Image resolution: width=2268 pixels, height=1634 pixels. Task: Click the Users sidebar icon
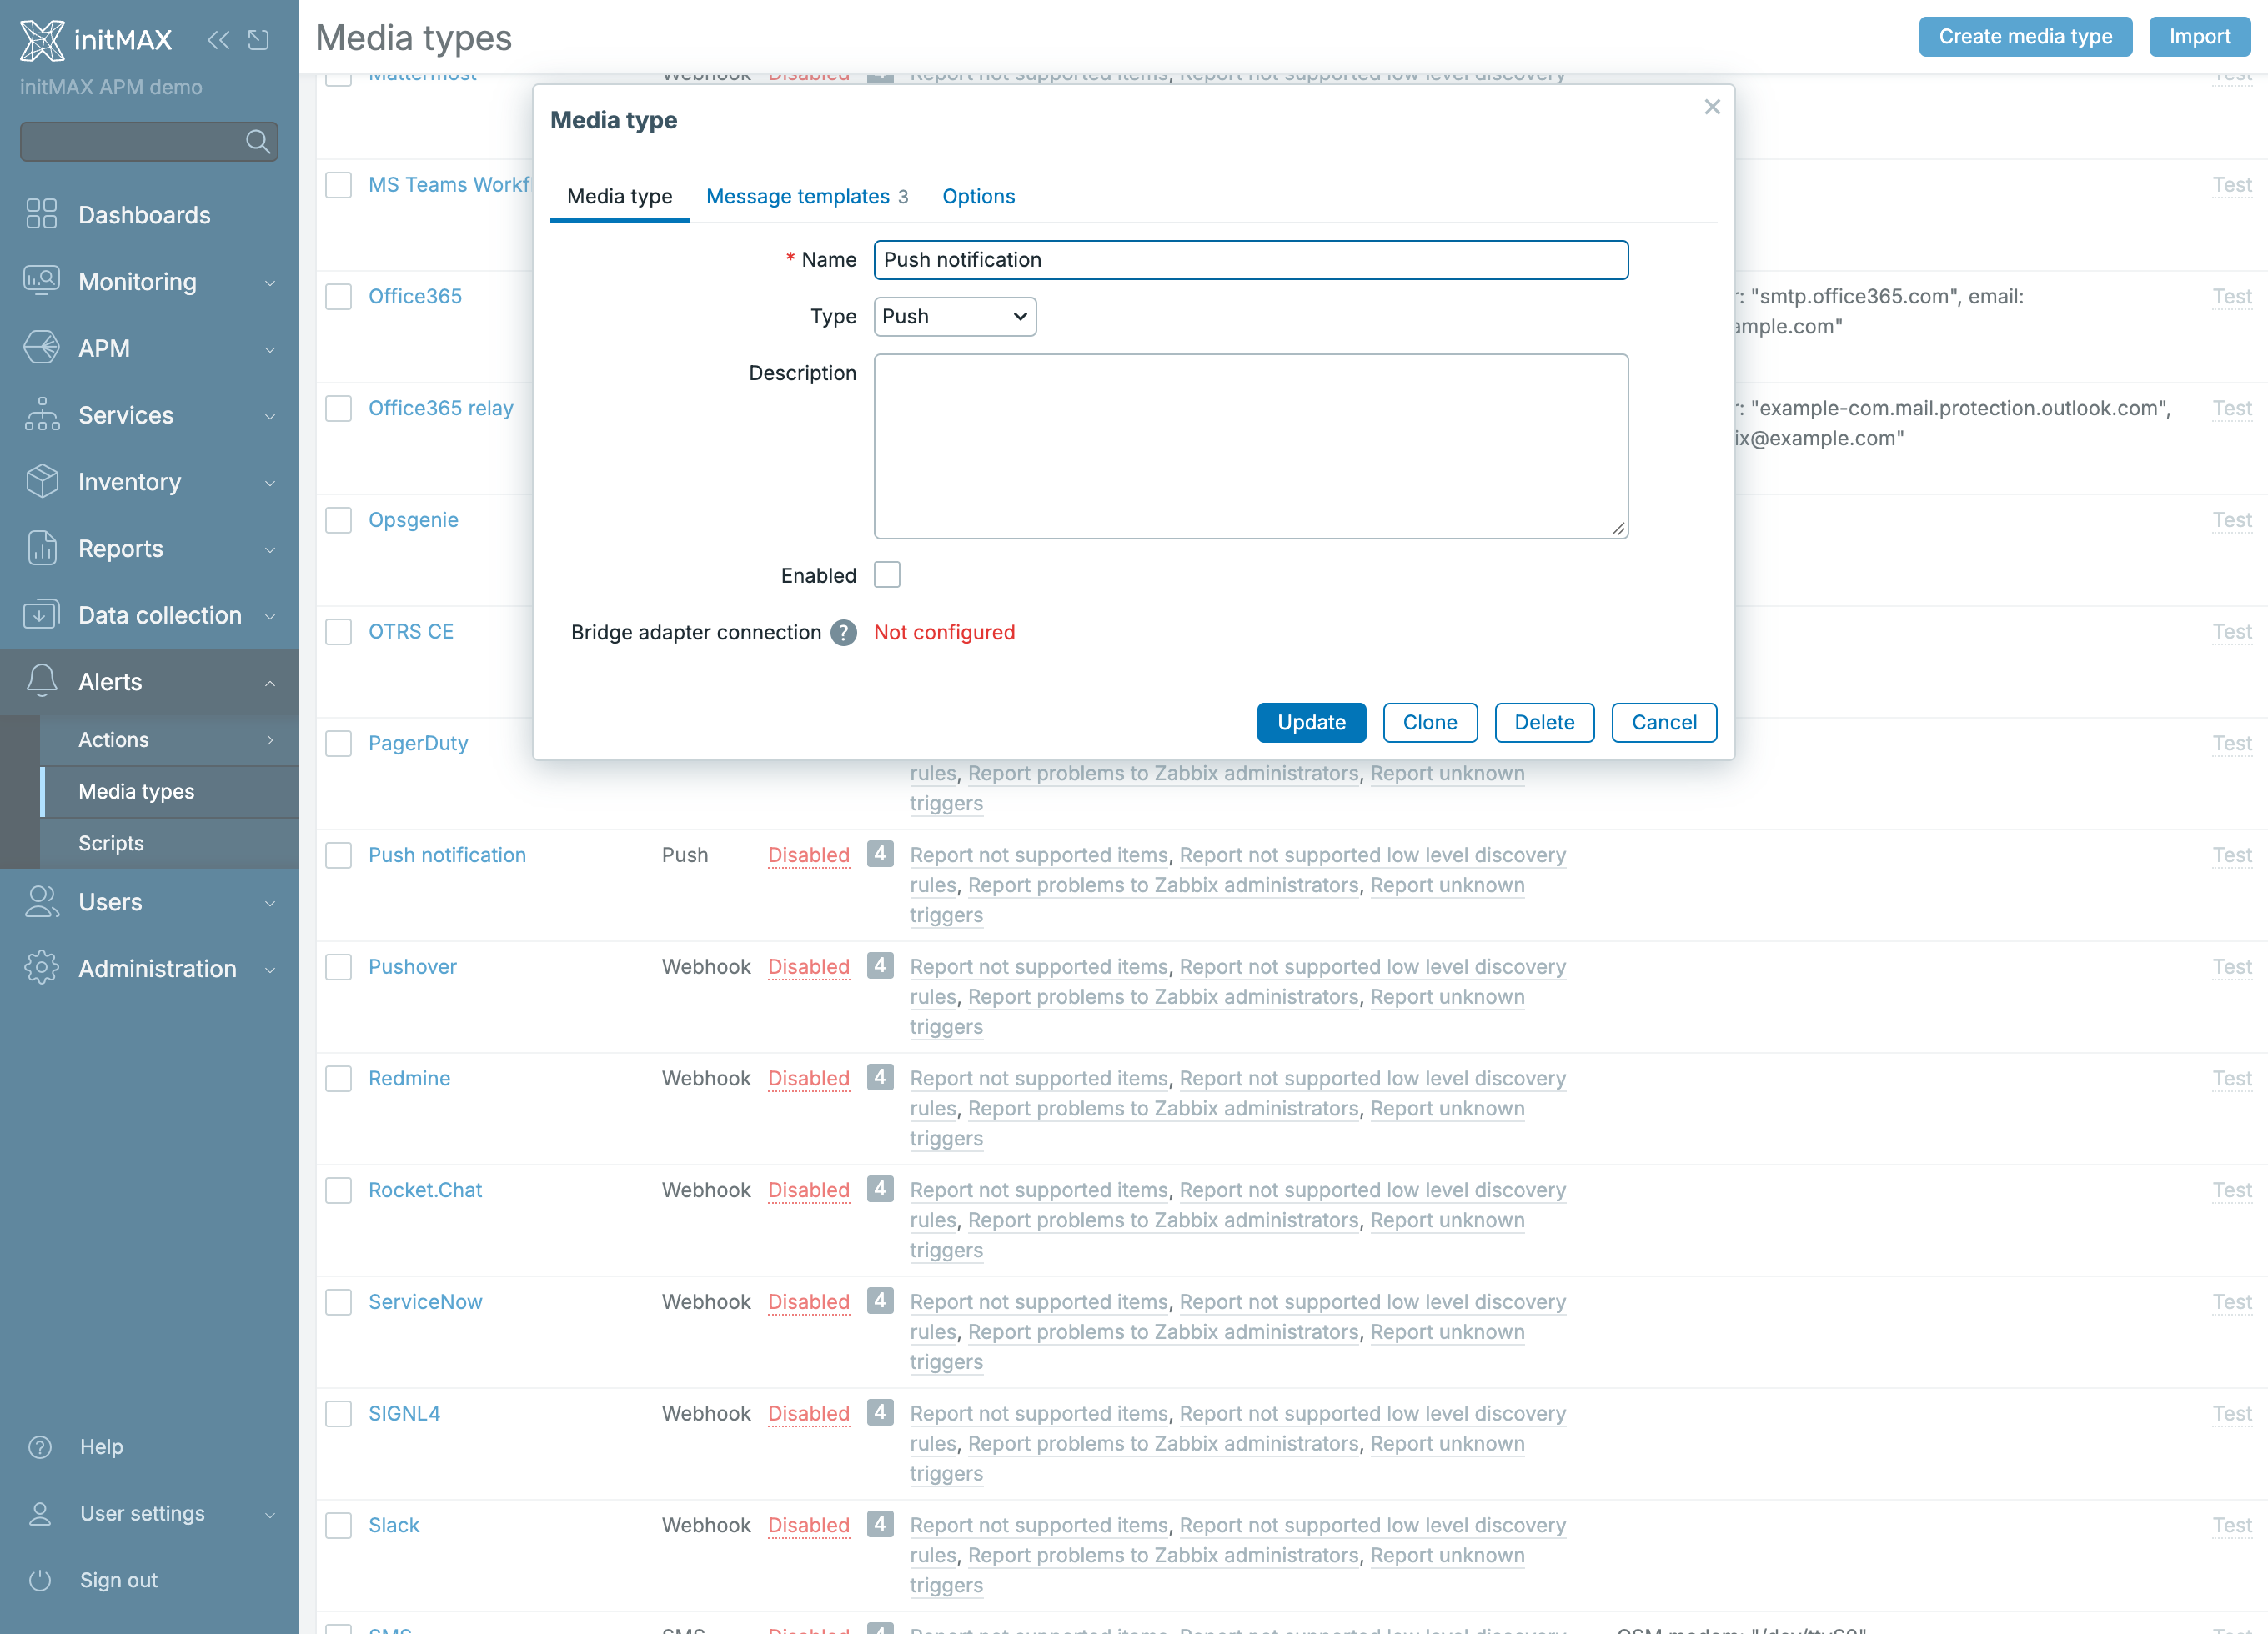(41, 901)
